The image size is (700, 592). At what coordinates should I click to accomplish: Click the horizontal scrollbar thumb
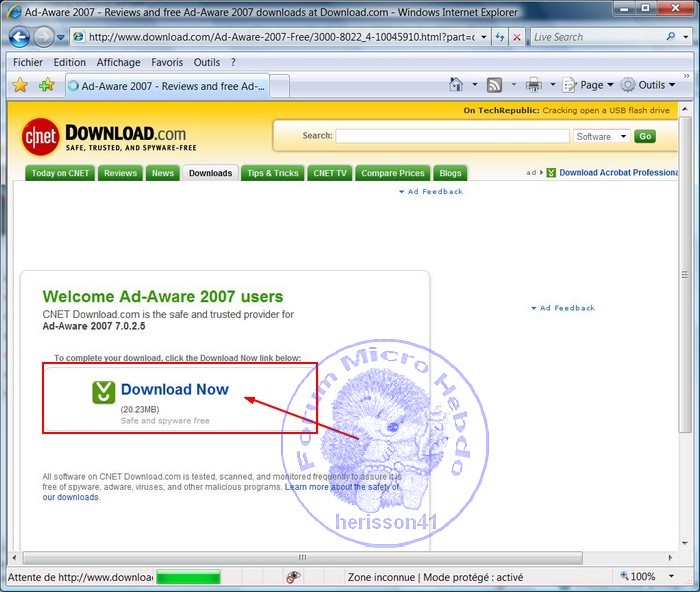303,557
